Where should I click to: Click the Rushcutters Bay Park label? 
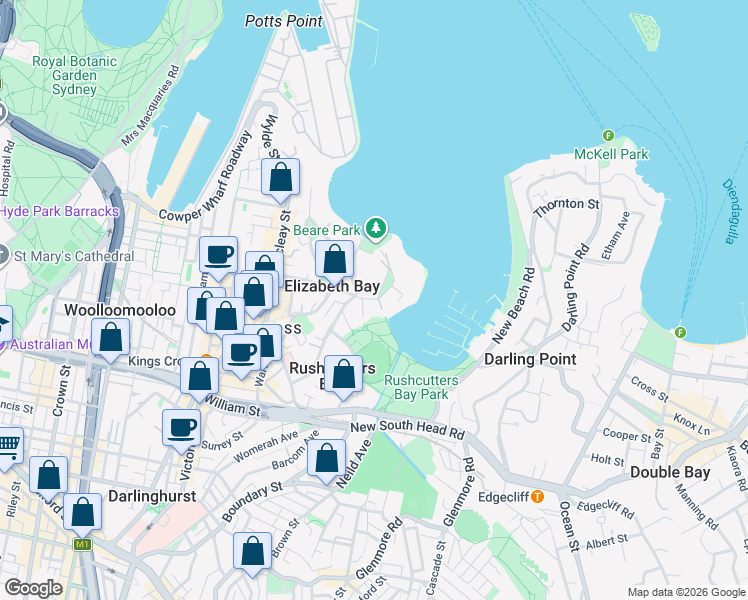(421, 387)
